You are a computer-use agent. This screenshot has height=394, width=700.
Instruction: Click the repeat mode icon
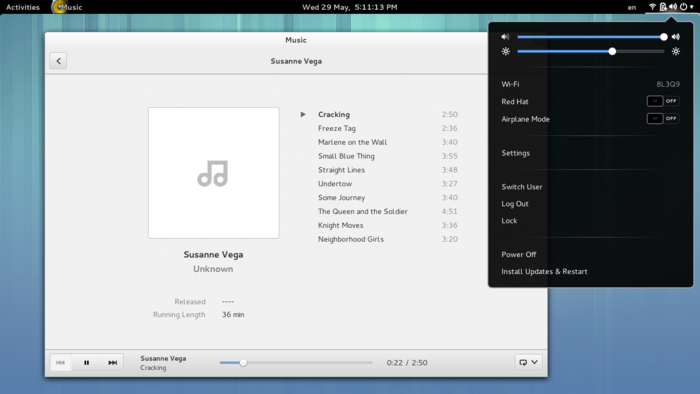(523, 362)
